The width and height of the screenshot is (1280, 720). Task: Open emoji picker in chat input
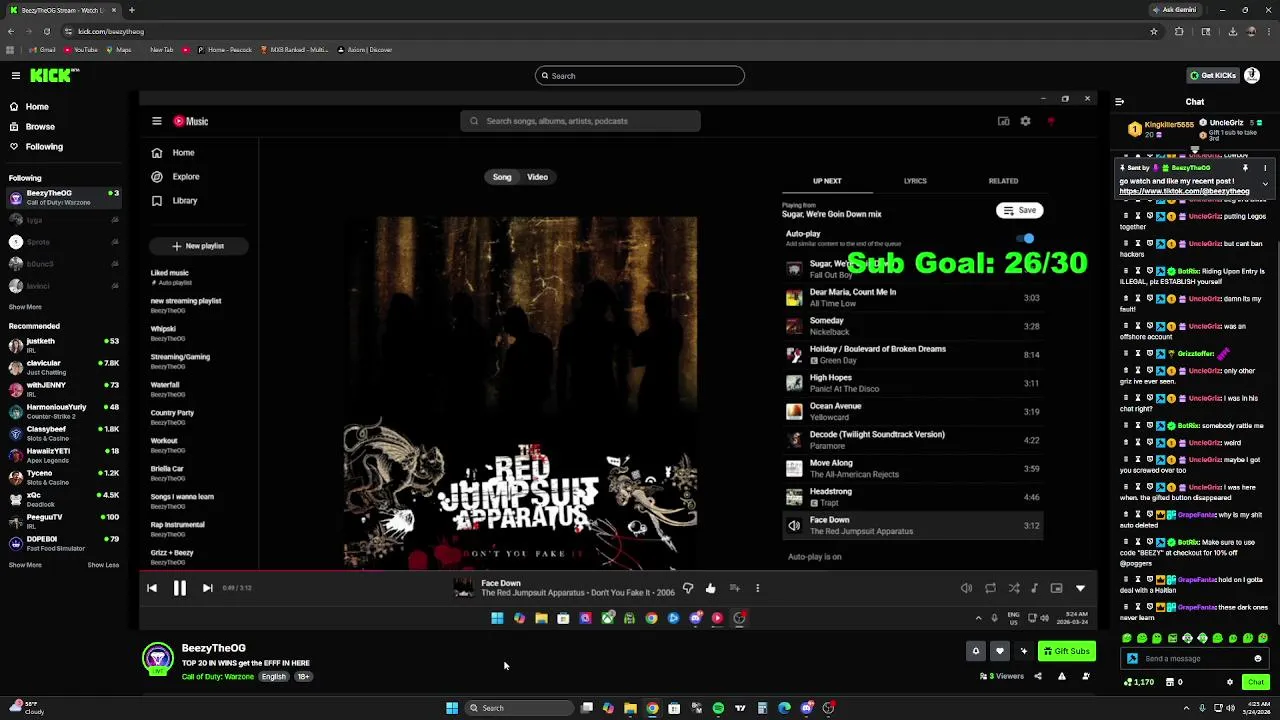1258,659
